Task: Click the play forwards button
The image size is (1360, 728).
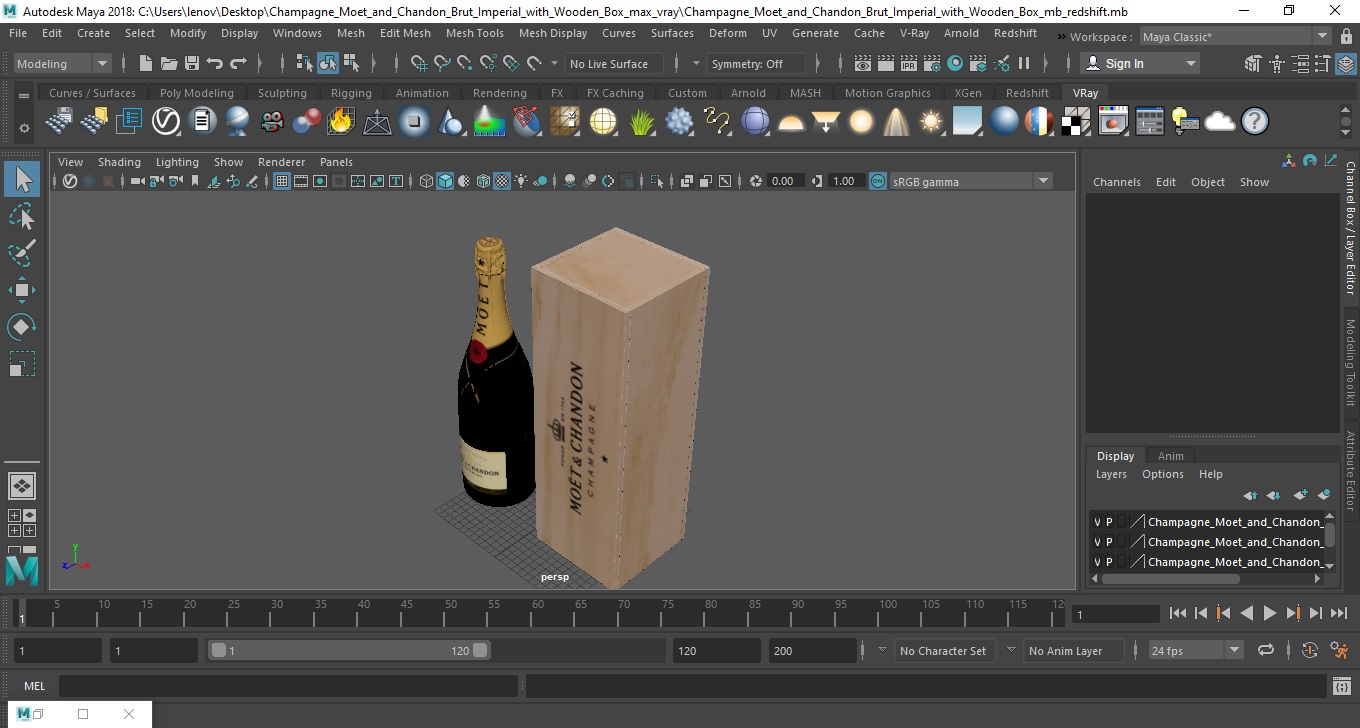Action: pyautogui.click(x=1269, y=613)
